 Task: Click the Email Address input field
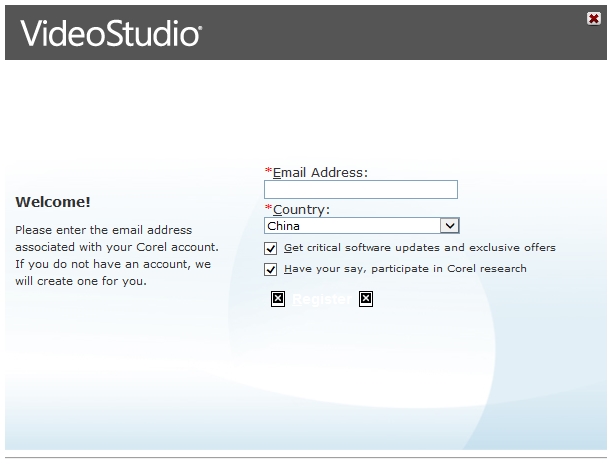361,189
